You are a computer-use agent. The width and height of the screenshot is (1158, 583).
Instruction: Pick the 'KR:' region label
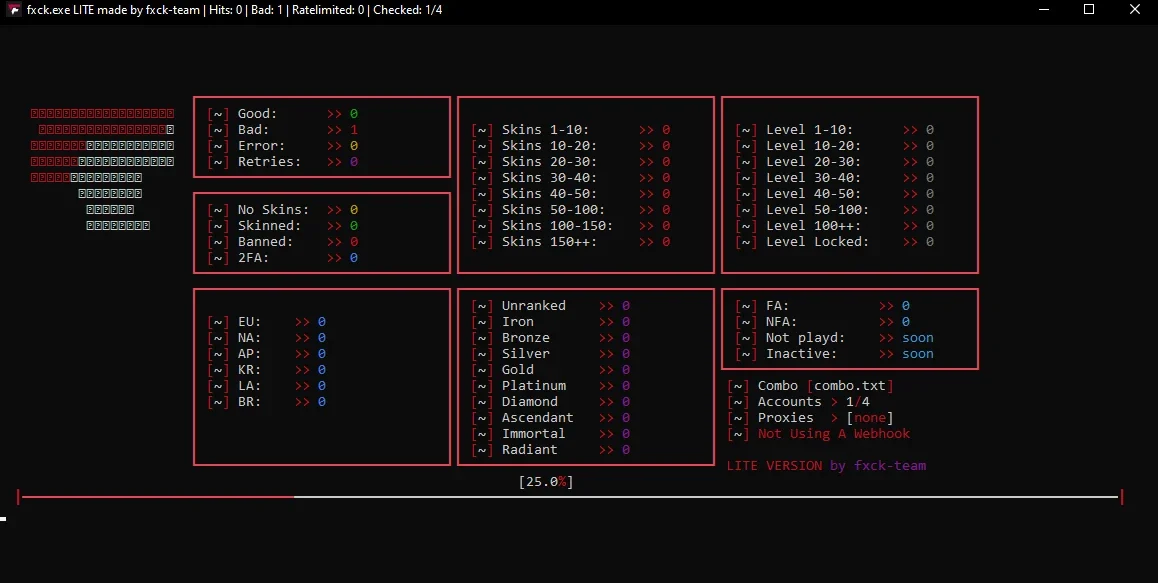[250, 369]
